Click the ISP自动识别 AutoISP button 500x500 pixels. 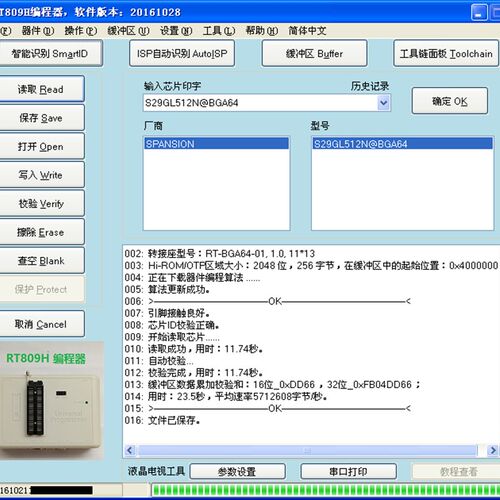[182, 53]
